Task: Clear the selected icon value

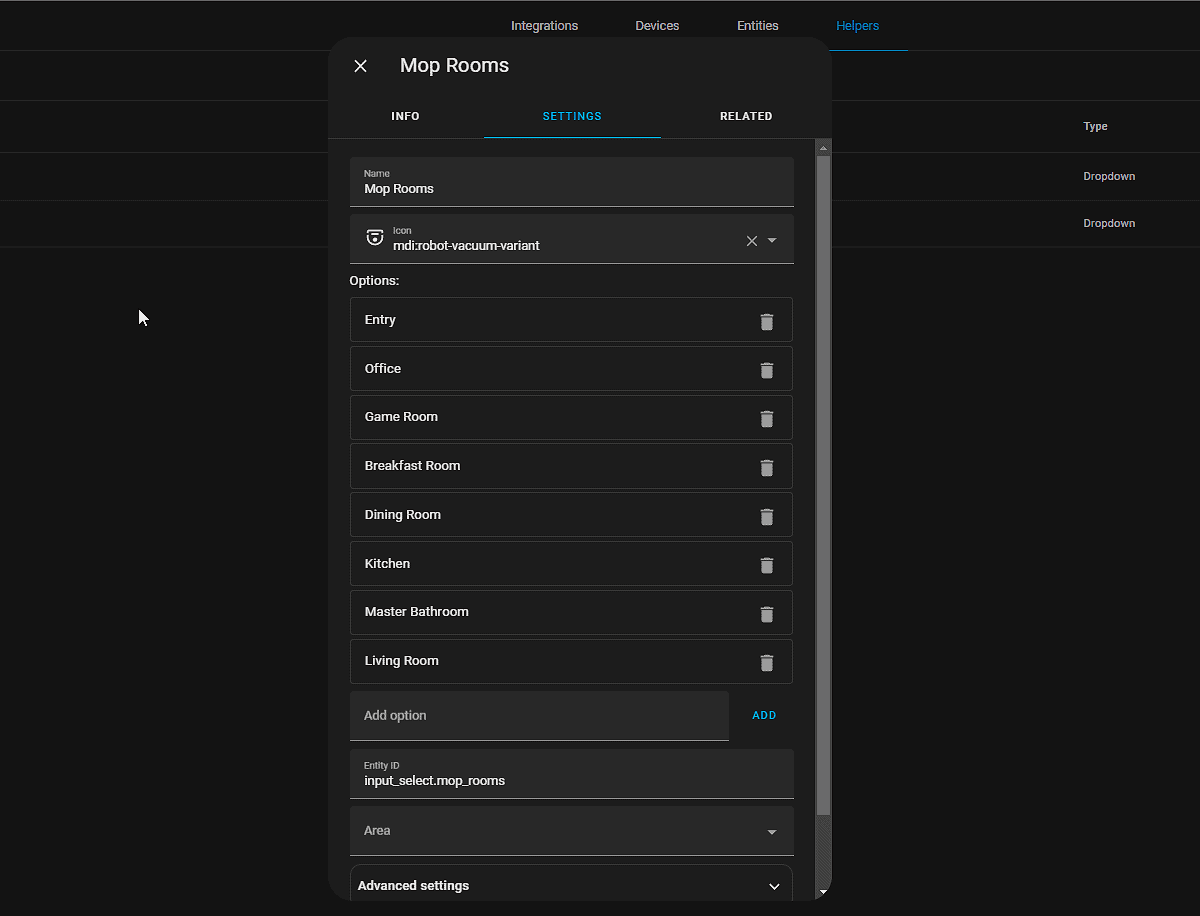Action: (752, 241)
